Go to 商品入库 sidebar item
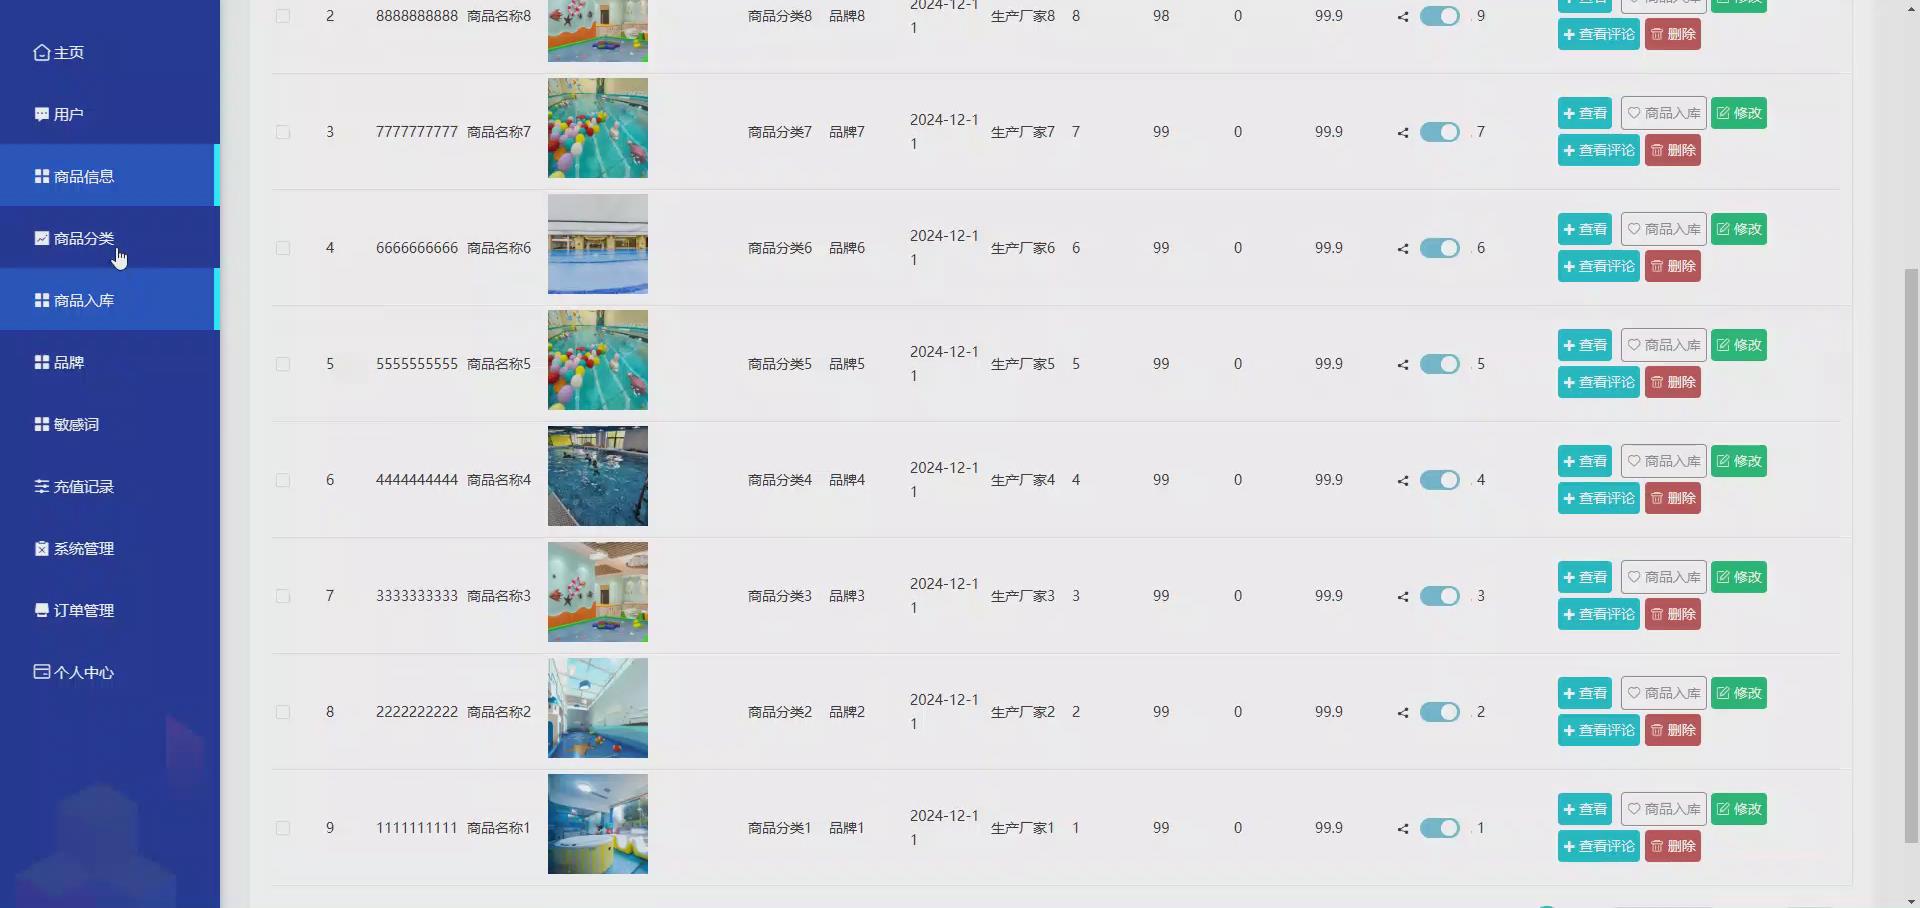Screen dimensions: 1920x908 [x=110, y=300]
